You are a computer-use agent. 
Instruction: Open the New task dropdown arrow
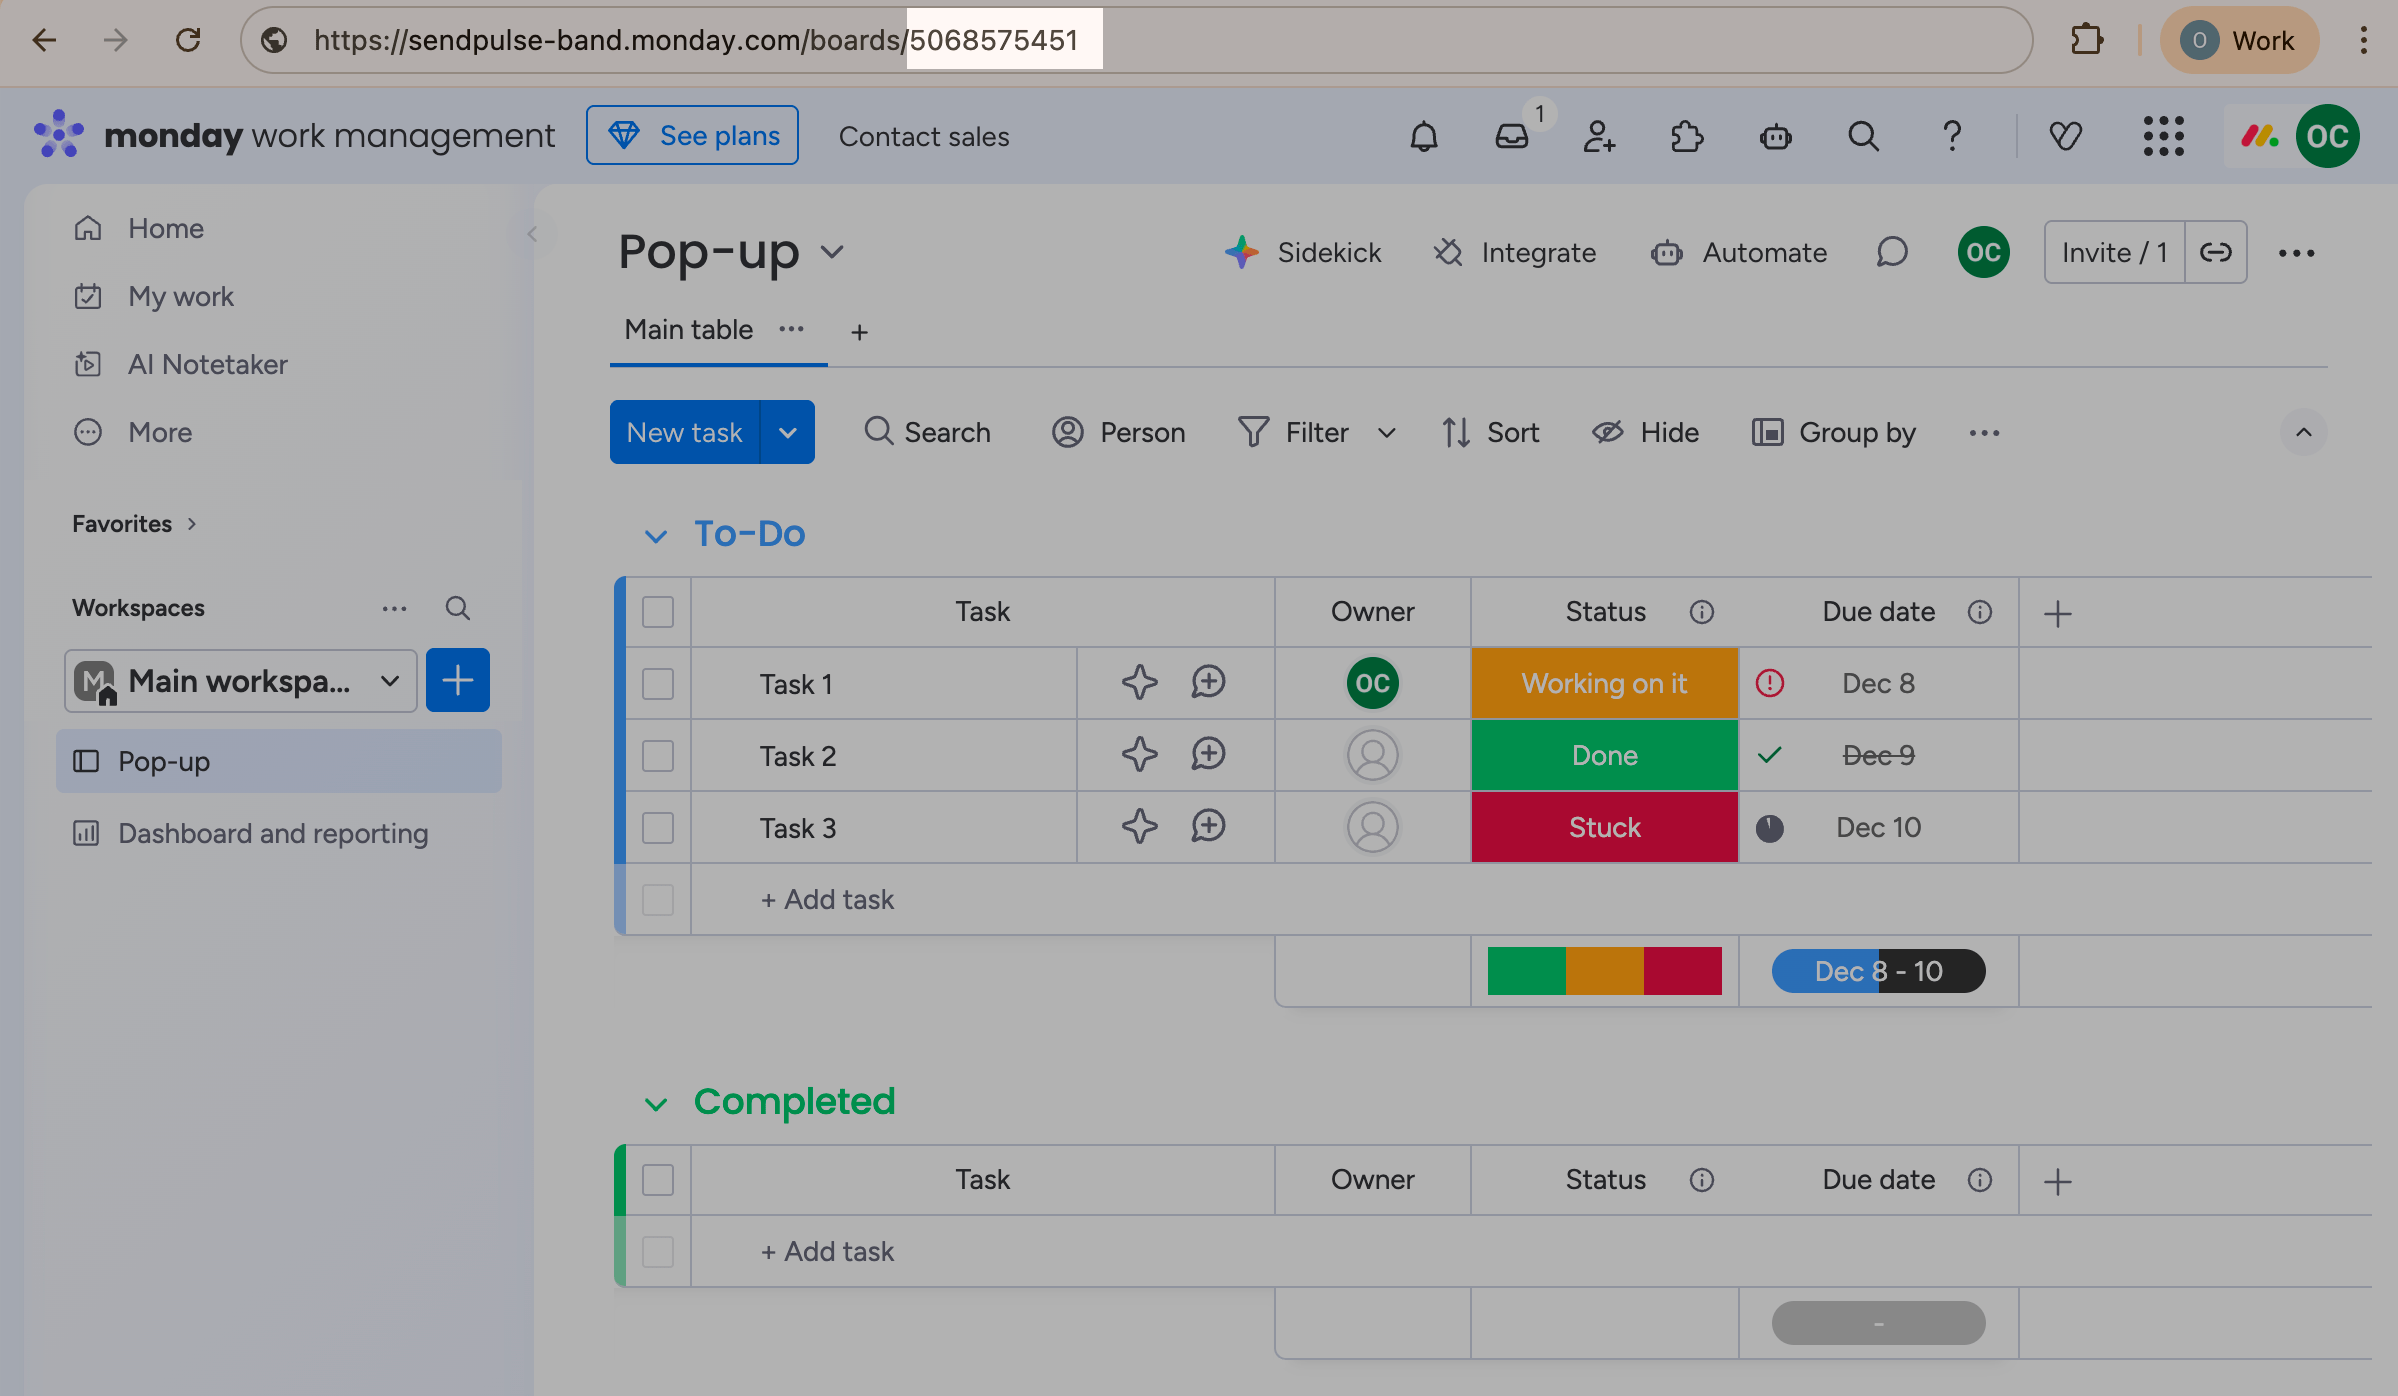point(788,433)
